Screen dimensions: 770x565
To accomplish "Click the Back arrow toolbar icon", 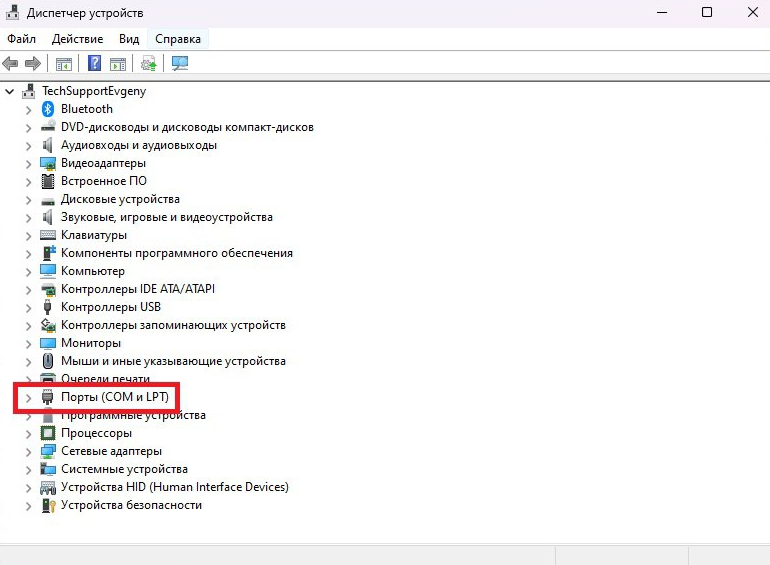I will click(x=10, y=63).
